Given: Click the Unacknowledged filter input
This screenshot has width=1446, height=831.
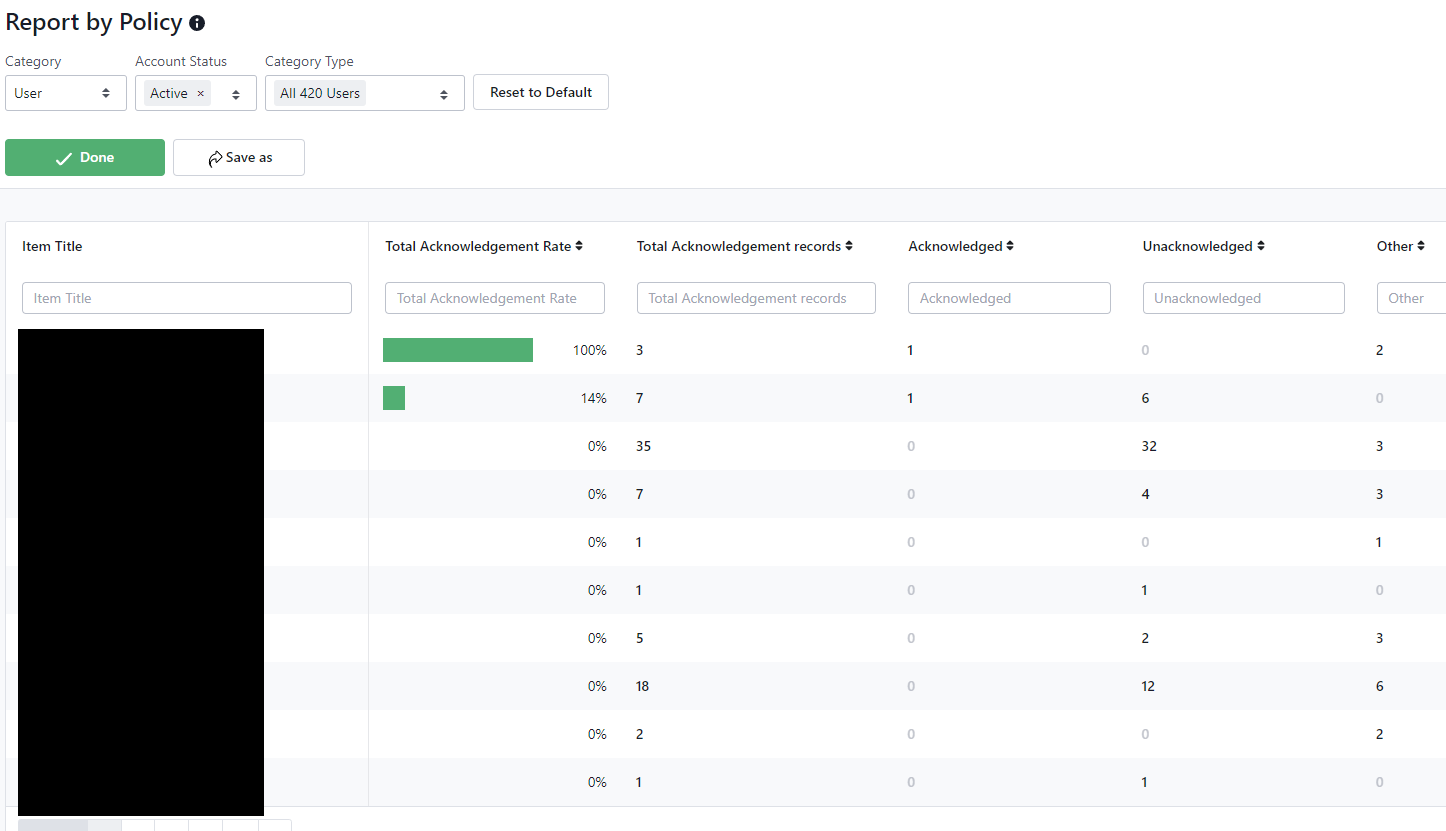Looking at the screenshot, I should point(1243,298).
